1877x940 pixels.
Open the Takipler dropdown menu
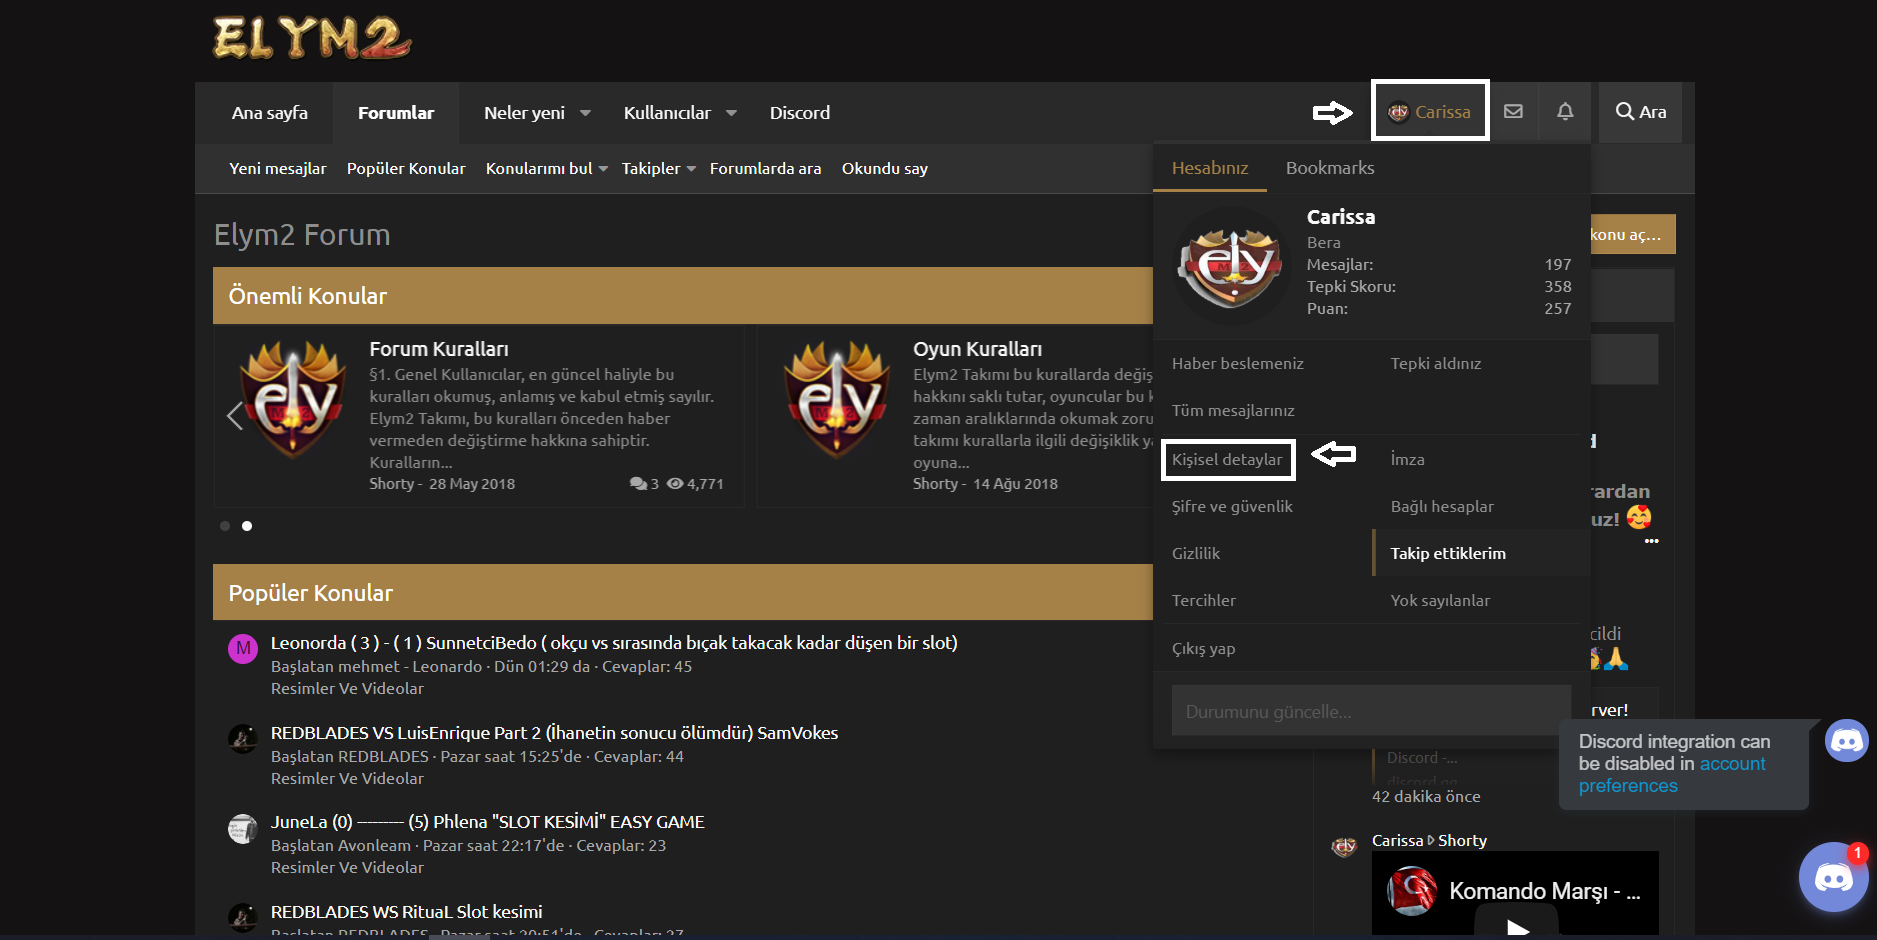click(658, 169)
